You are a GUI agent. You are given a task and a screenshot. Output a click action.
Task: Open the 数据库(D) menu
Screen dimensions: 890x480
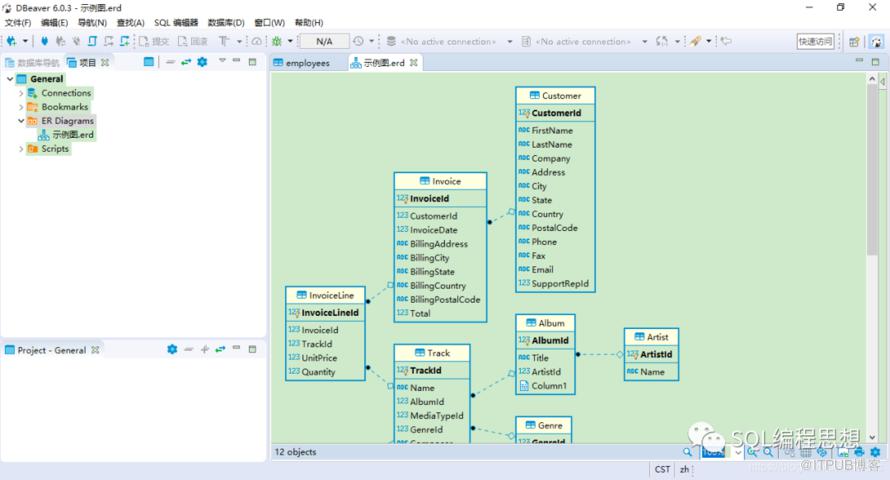pos(225,22)
